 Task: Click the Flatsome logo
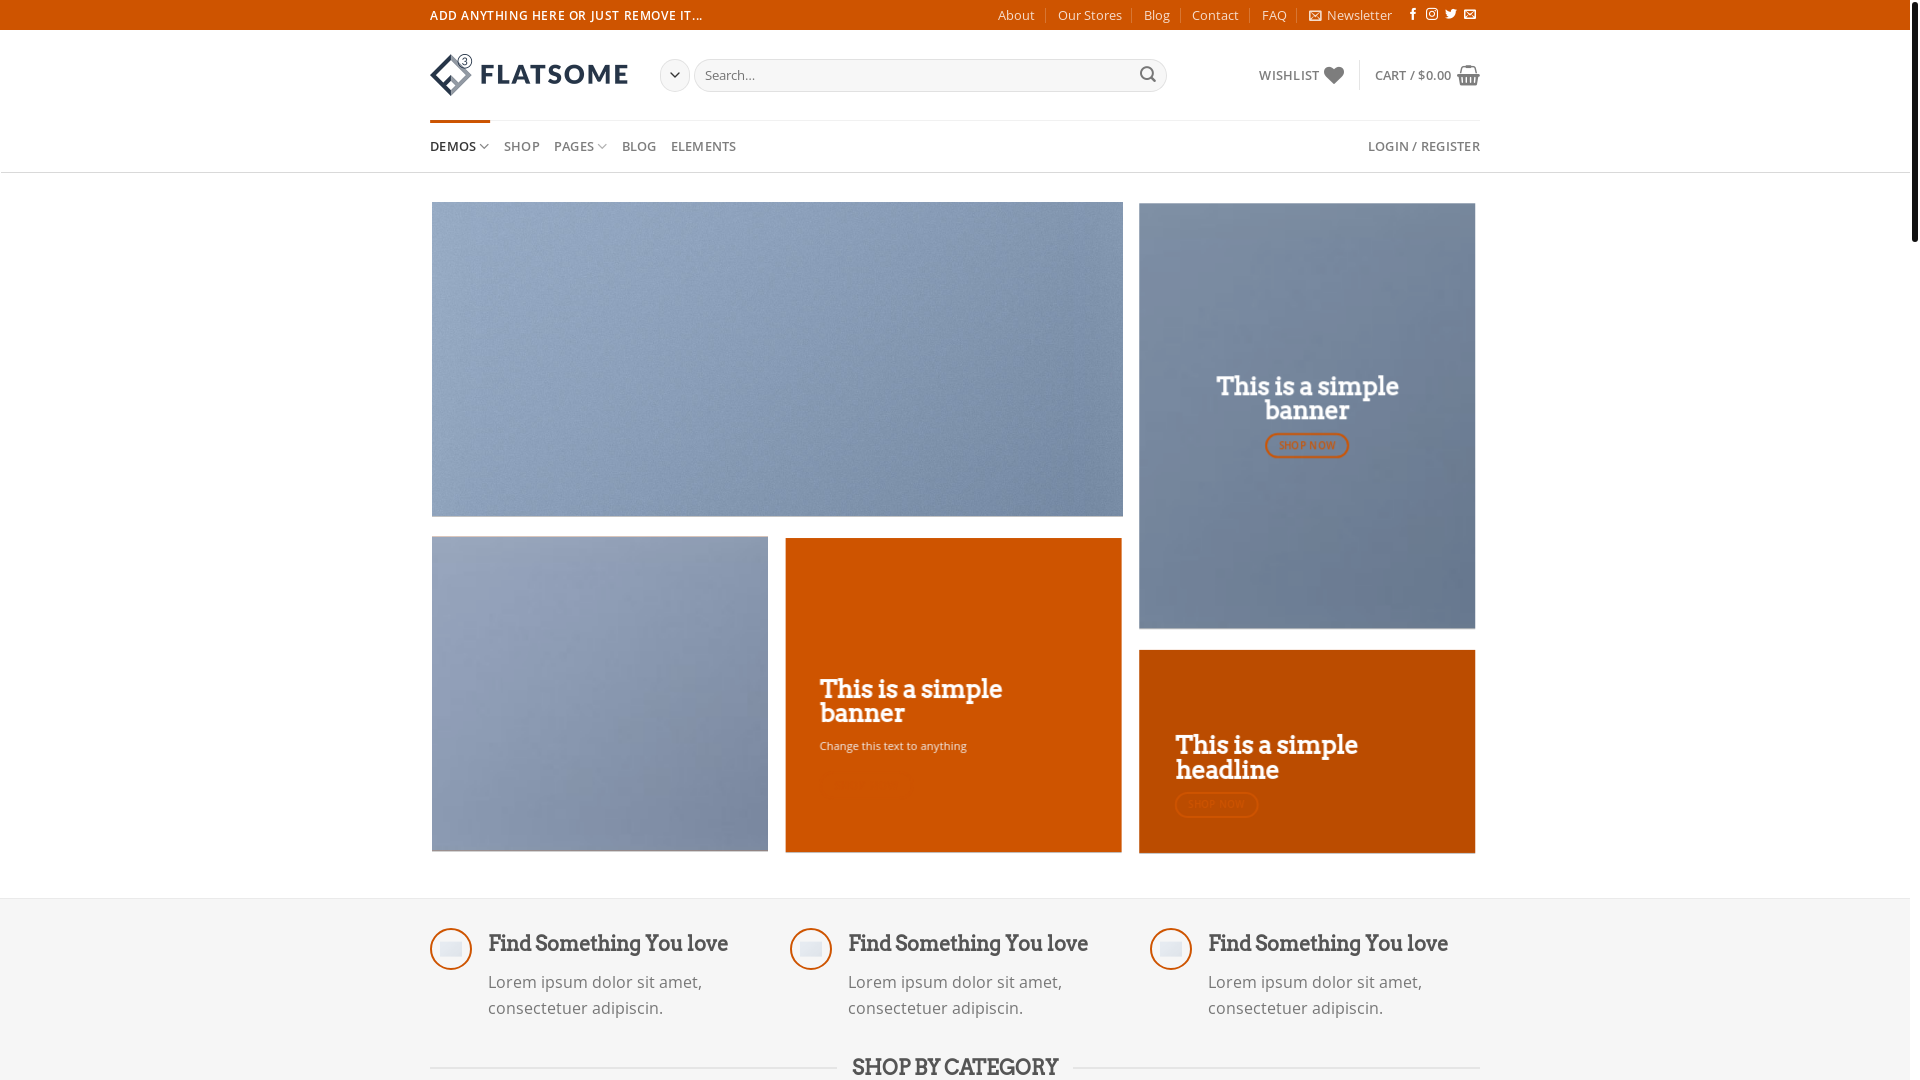[x=529, y=75]
